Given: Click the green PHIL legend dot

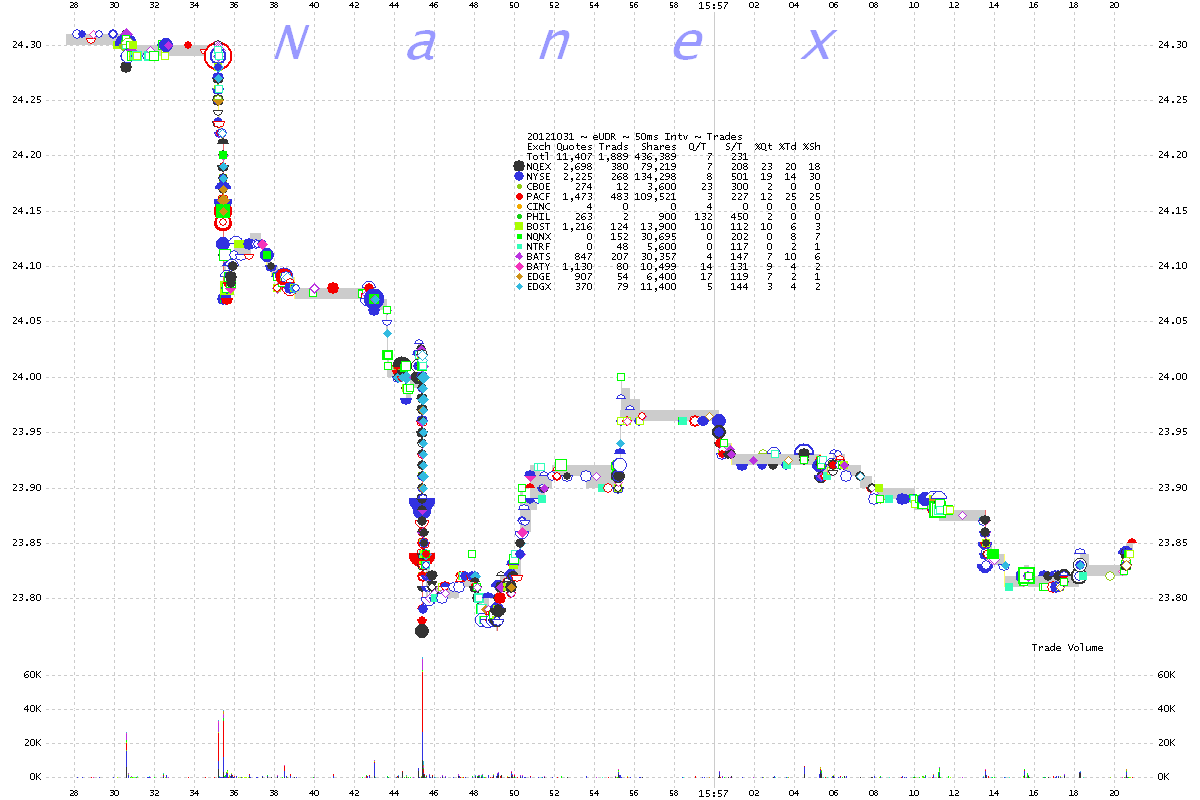Looking at the screenshot, I should pyautogui.click(x=518, y=216).
